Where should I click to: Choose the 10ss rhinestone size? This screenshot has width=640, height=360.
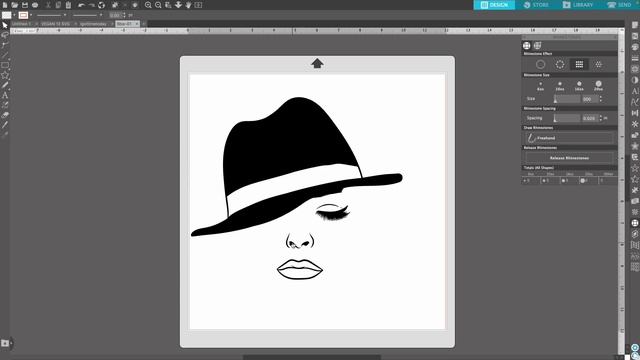[x=560, y=86]
